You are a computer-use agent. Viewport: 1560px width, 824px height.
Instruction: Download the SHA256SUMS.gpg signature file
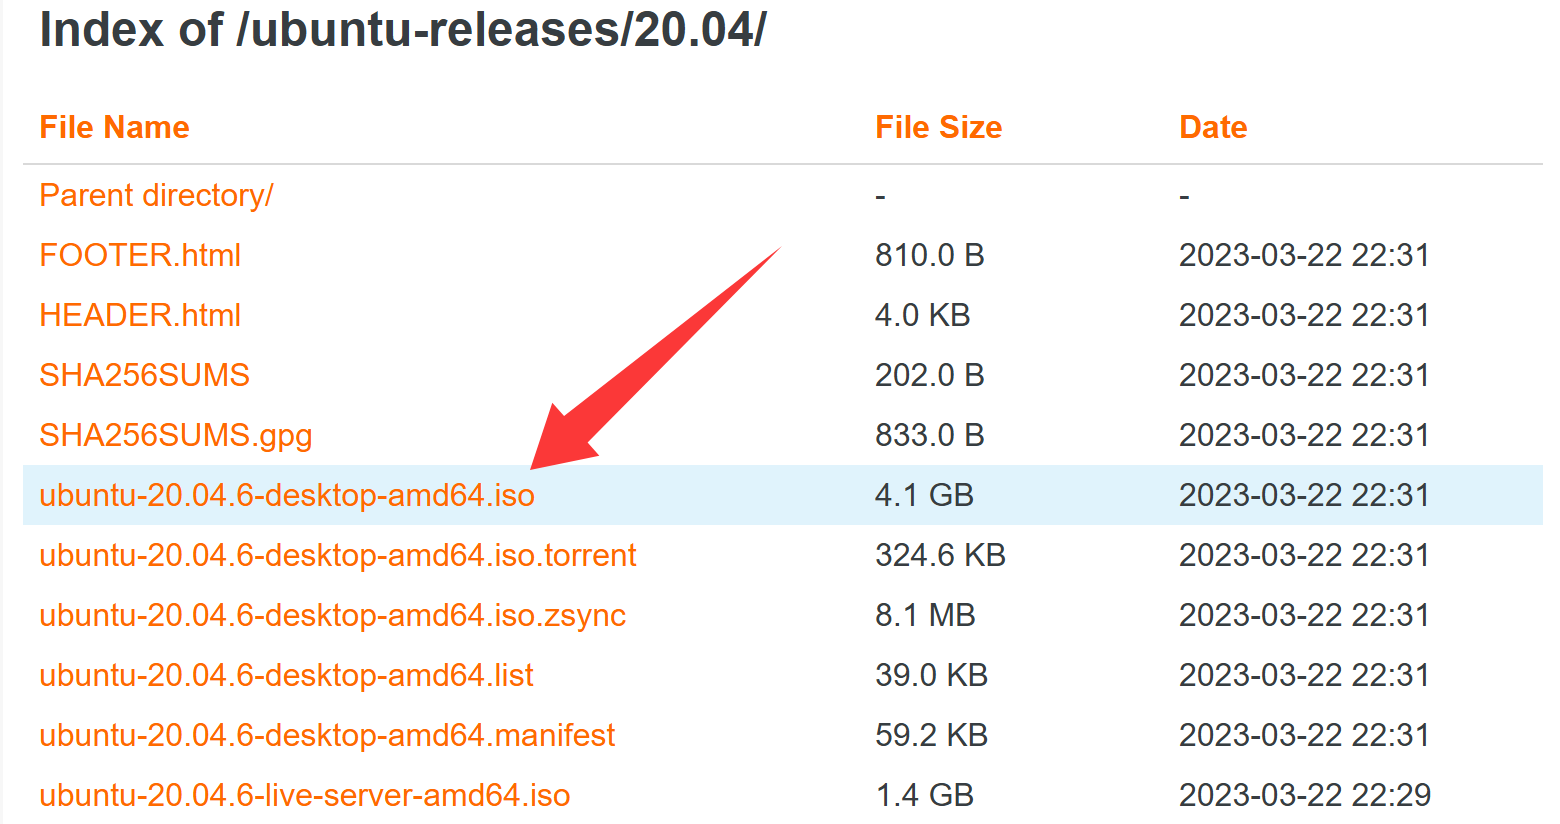176,435
